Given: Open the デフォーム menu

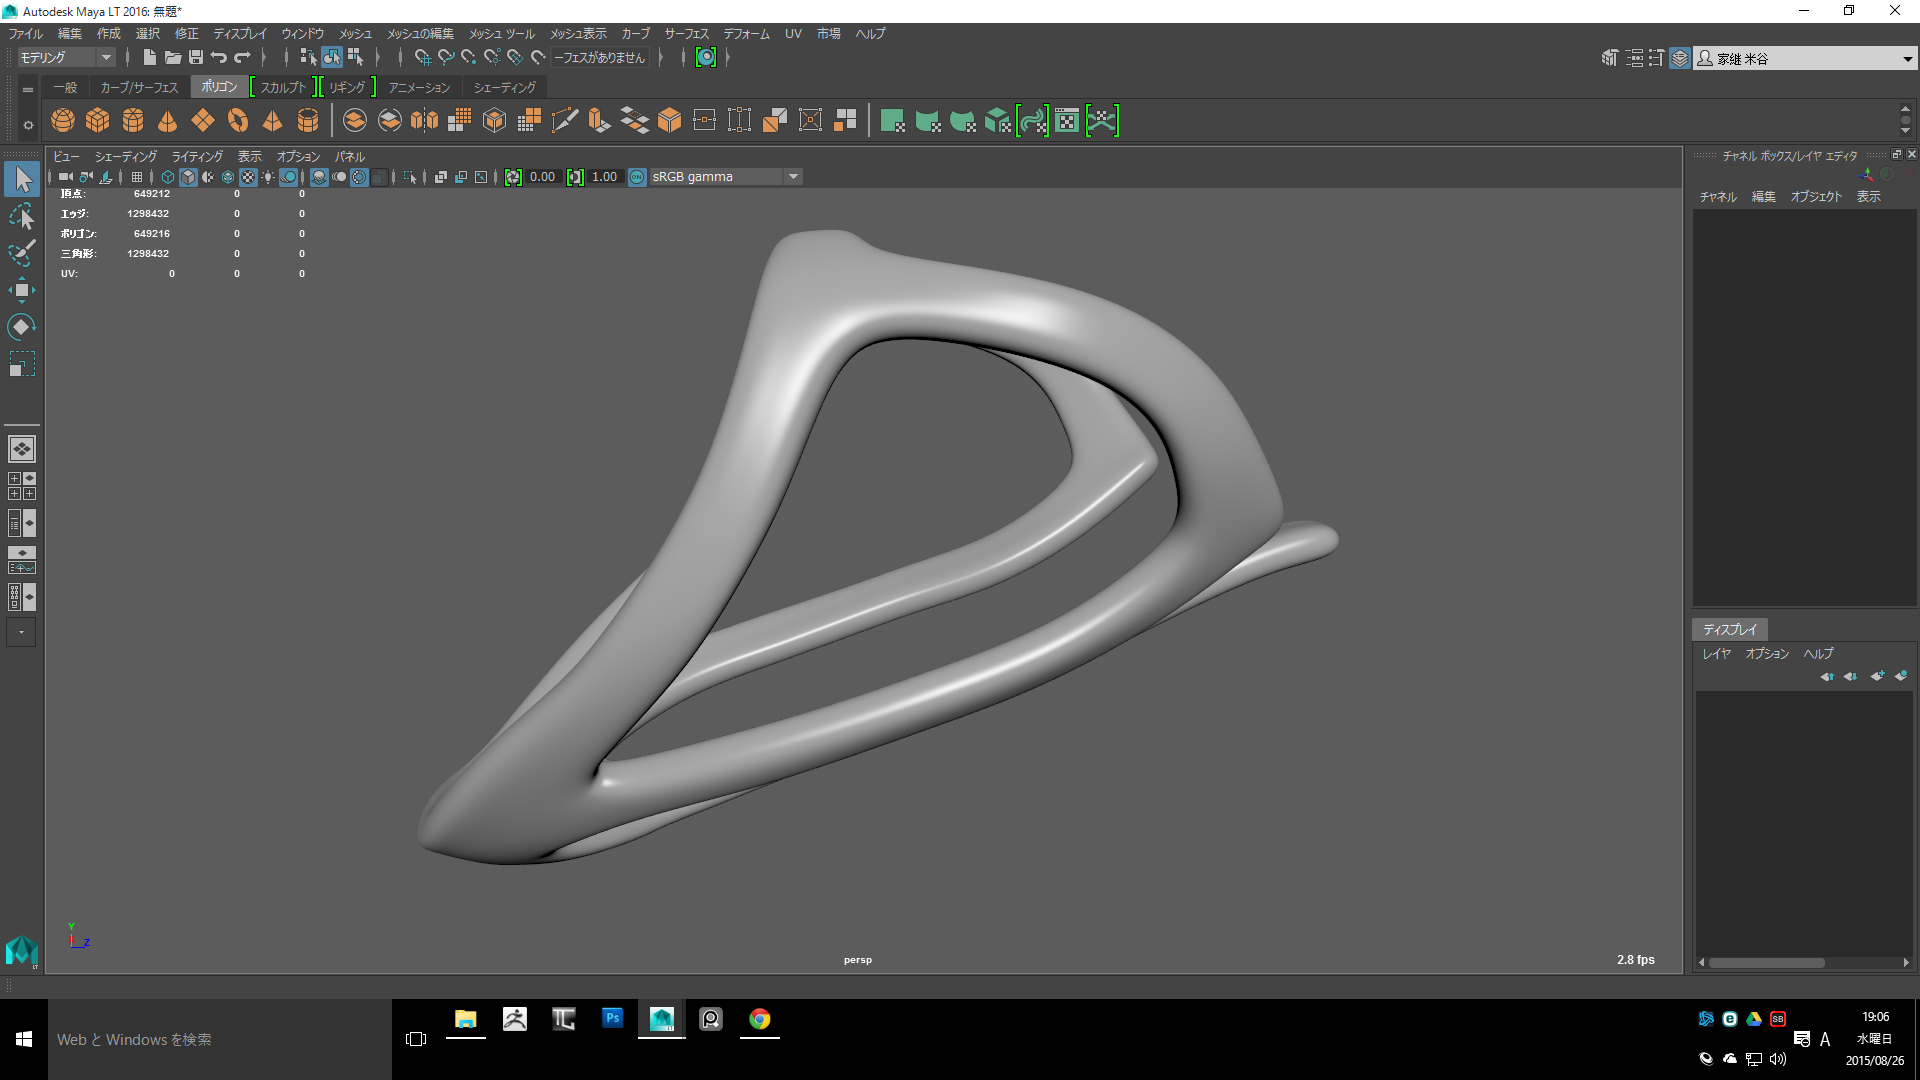Looking at the screenshot, I should [747, 34].
